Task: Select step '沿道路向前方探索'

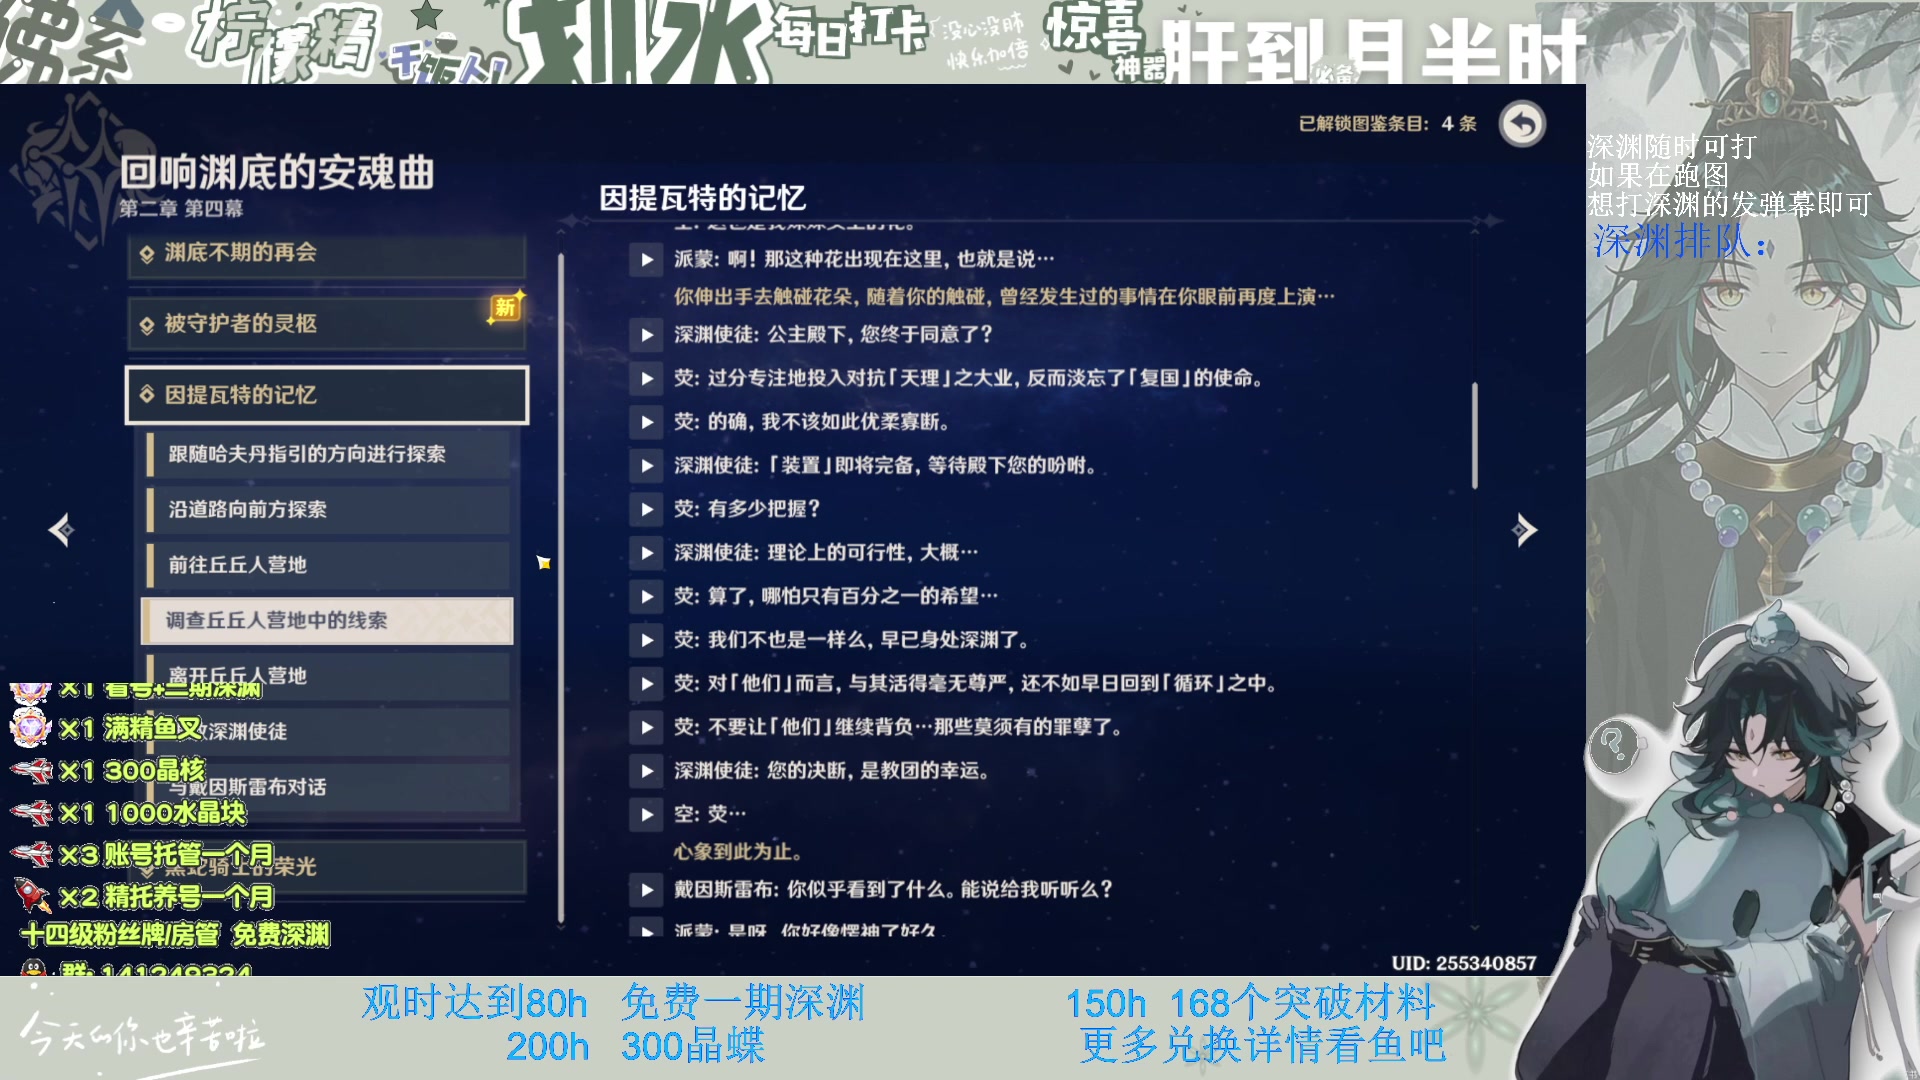Action: point(328,510)
